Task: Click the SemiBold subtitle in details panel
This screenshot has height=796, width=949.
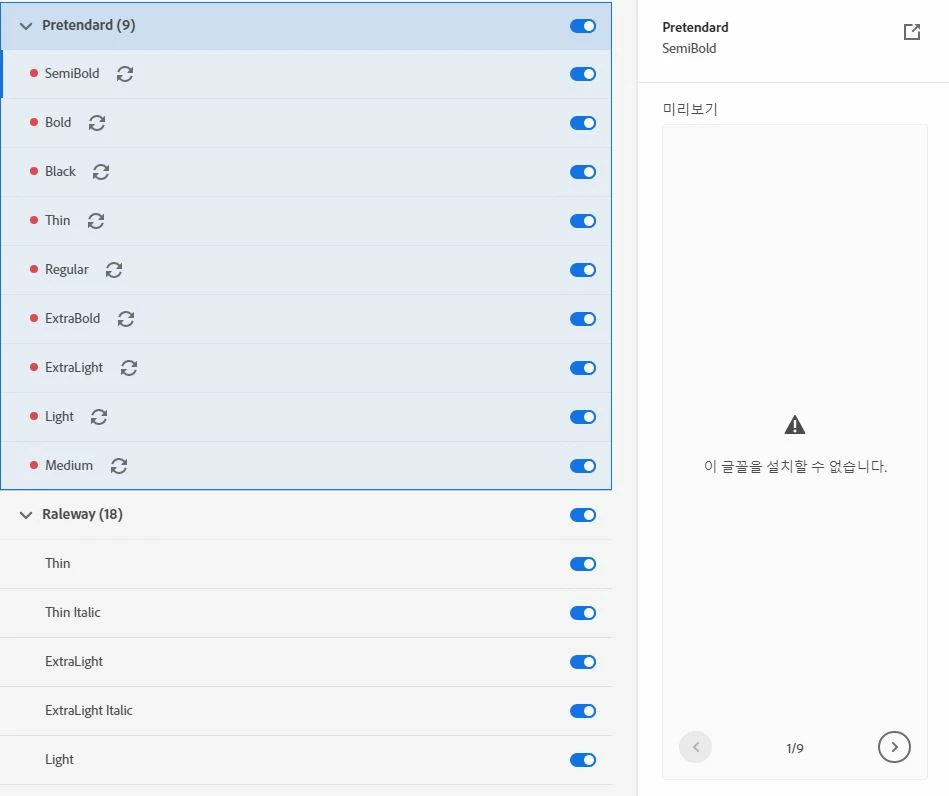Action: tap(689, 48)
